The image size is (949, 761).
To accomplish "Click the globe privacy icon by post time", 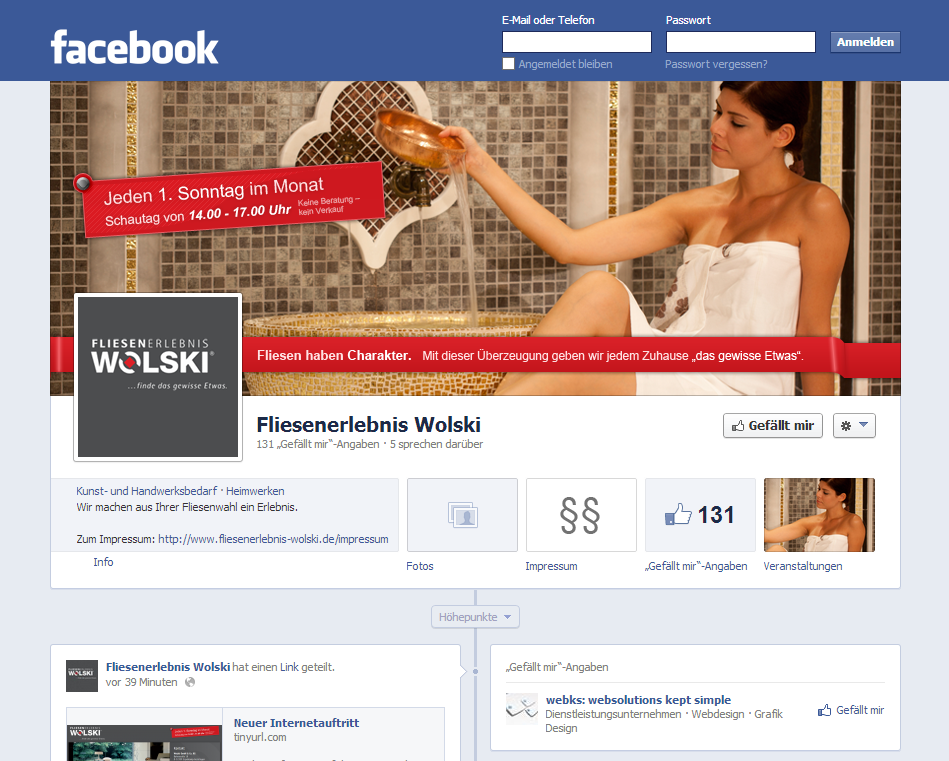I will [x=190, y=682].
